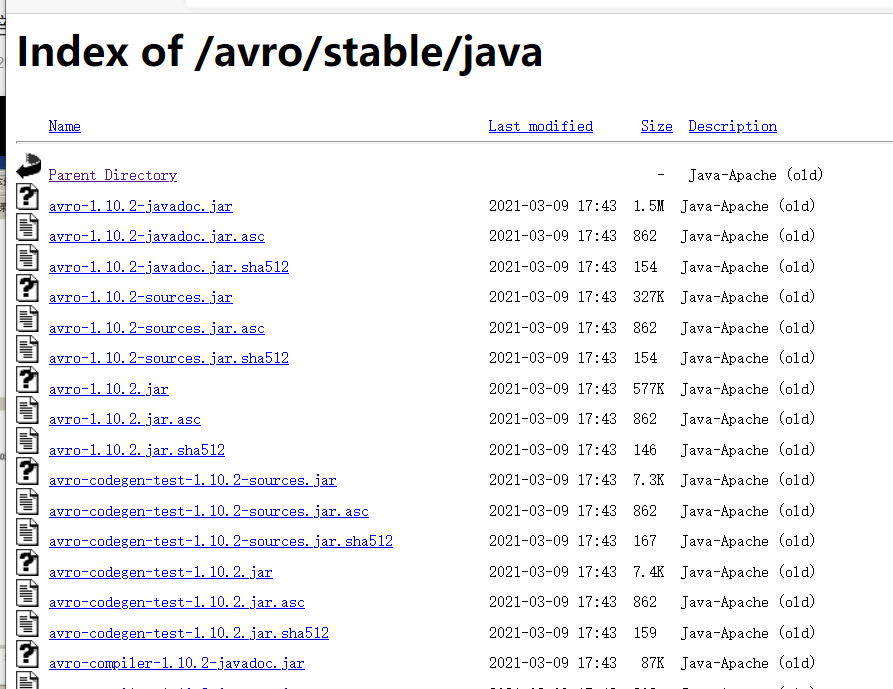Click the 7.4K size of avro-codegen-test-1.10.2.jar
Screen dimensions: 893x689
[x=649, y=571]
